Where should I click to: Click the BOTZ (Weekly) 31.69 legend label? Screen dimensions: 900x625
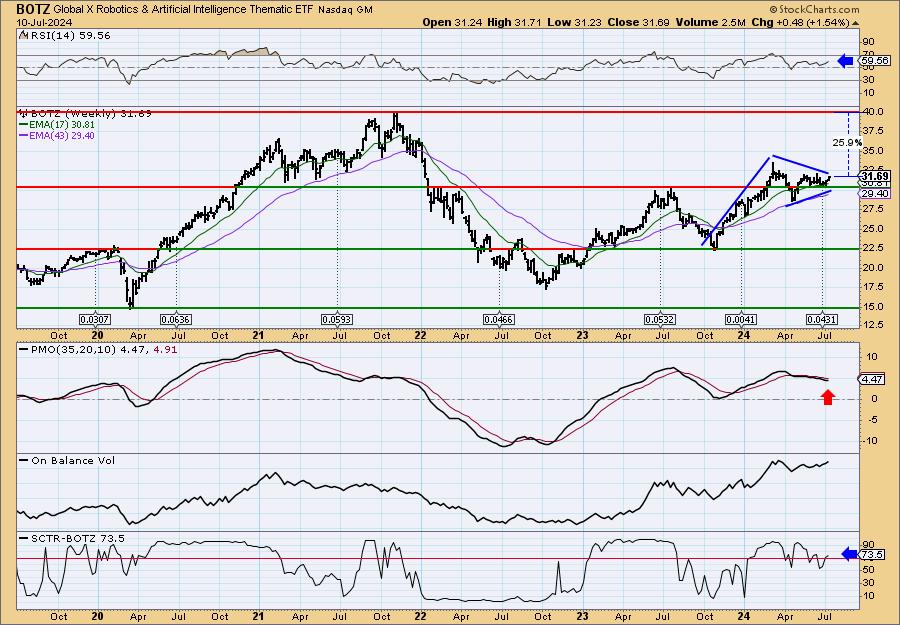click(x=91, y=114)
